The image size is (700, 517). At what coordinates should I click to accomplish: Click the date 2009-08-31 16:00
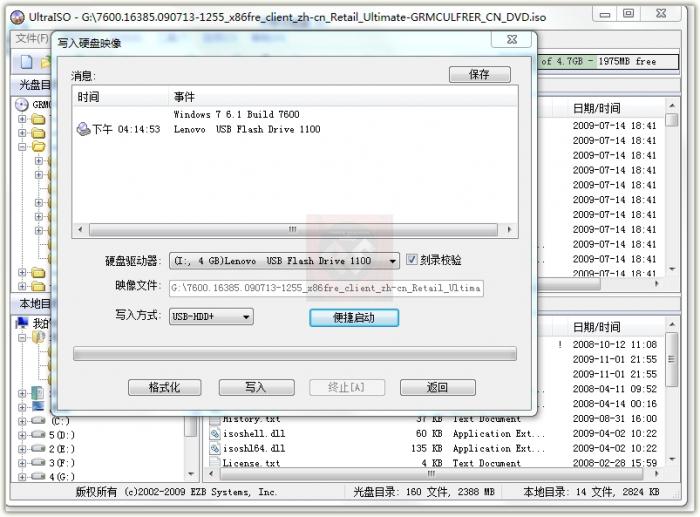click(615, 418)
